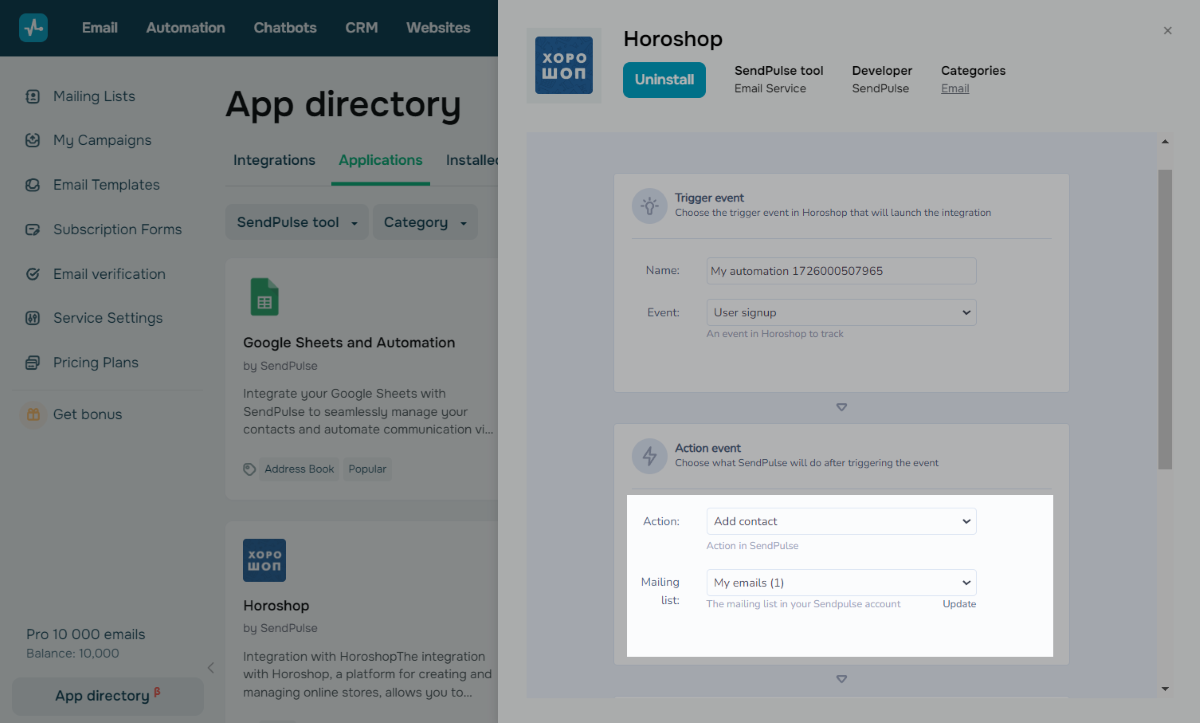Screen dimensions: 1200x723
Task: Click the Pricing Plans sidebar icon
Action: click(x=33, y=363)
